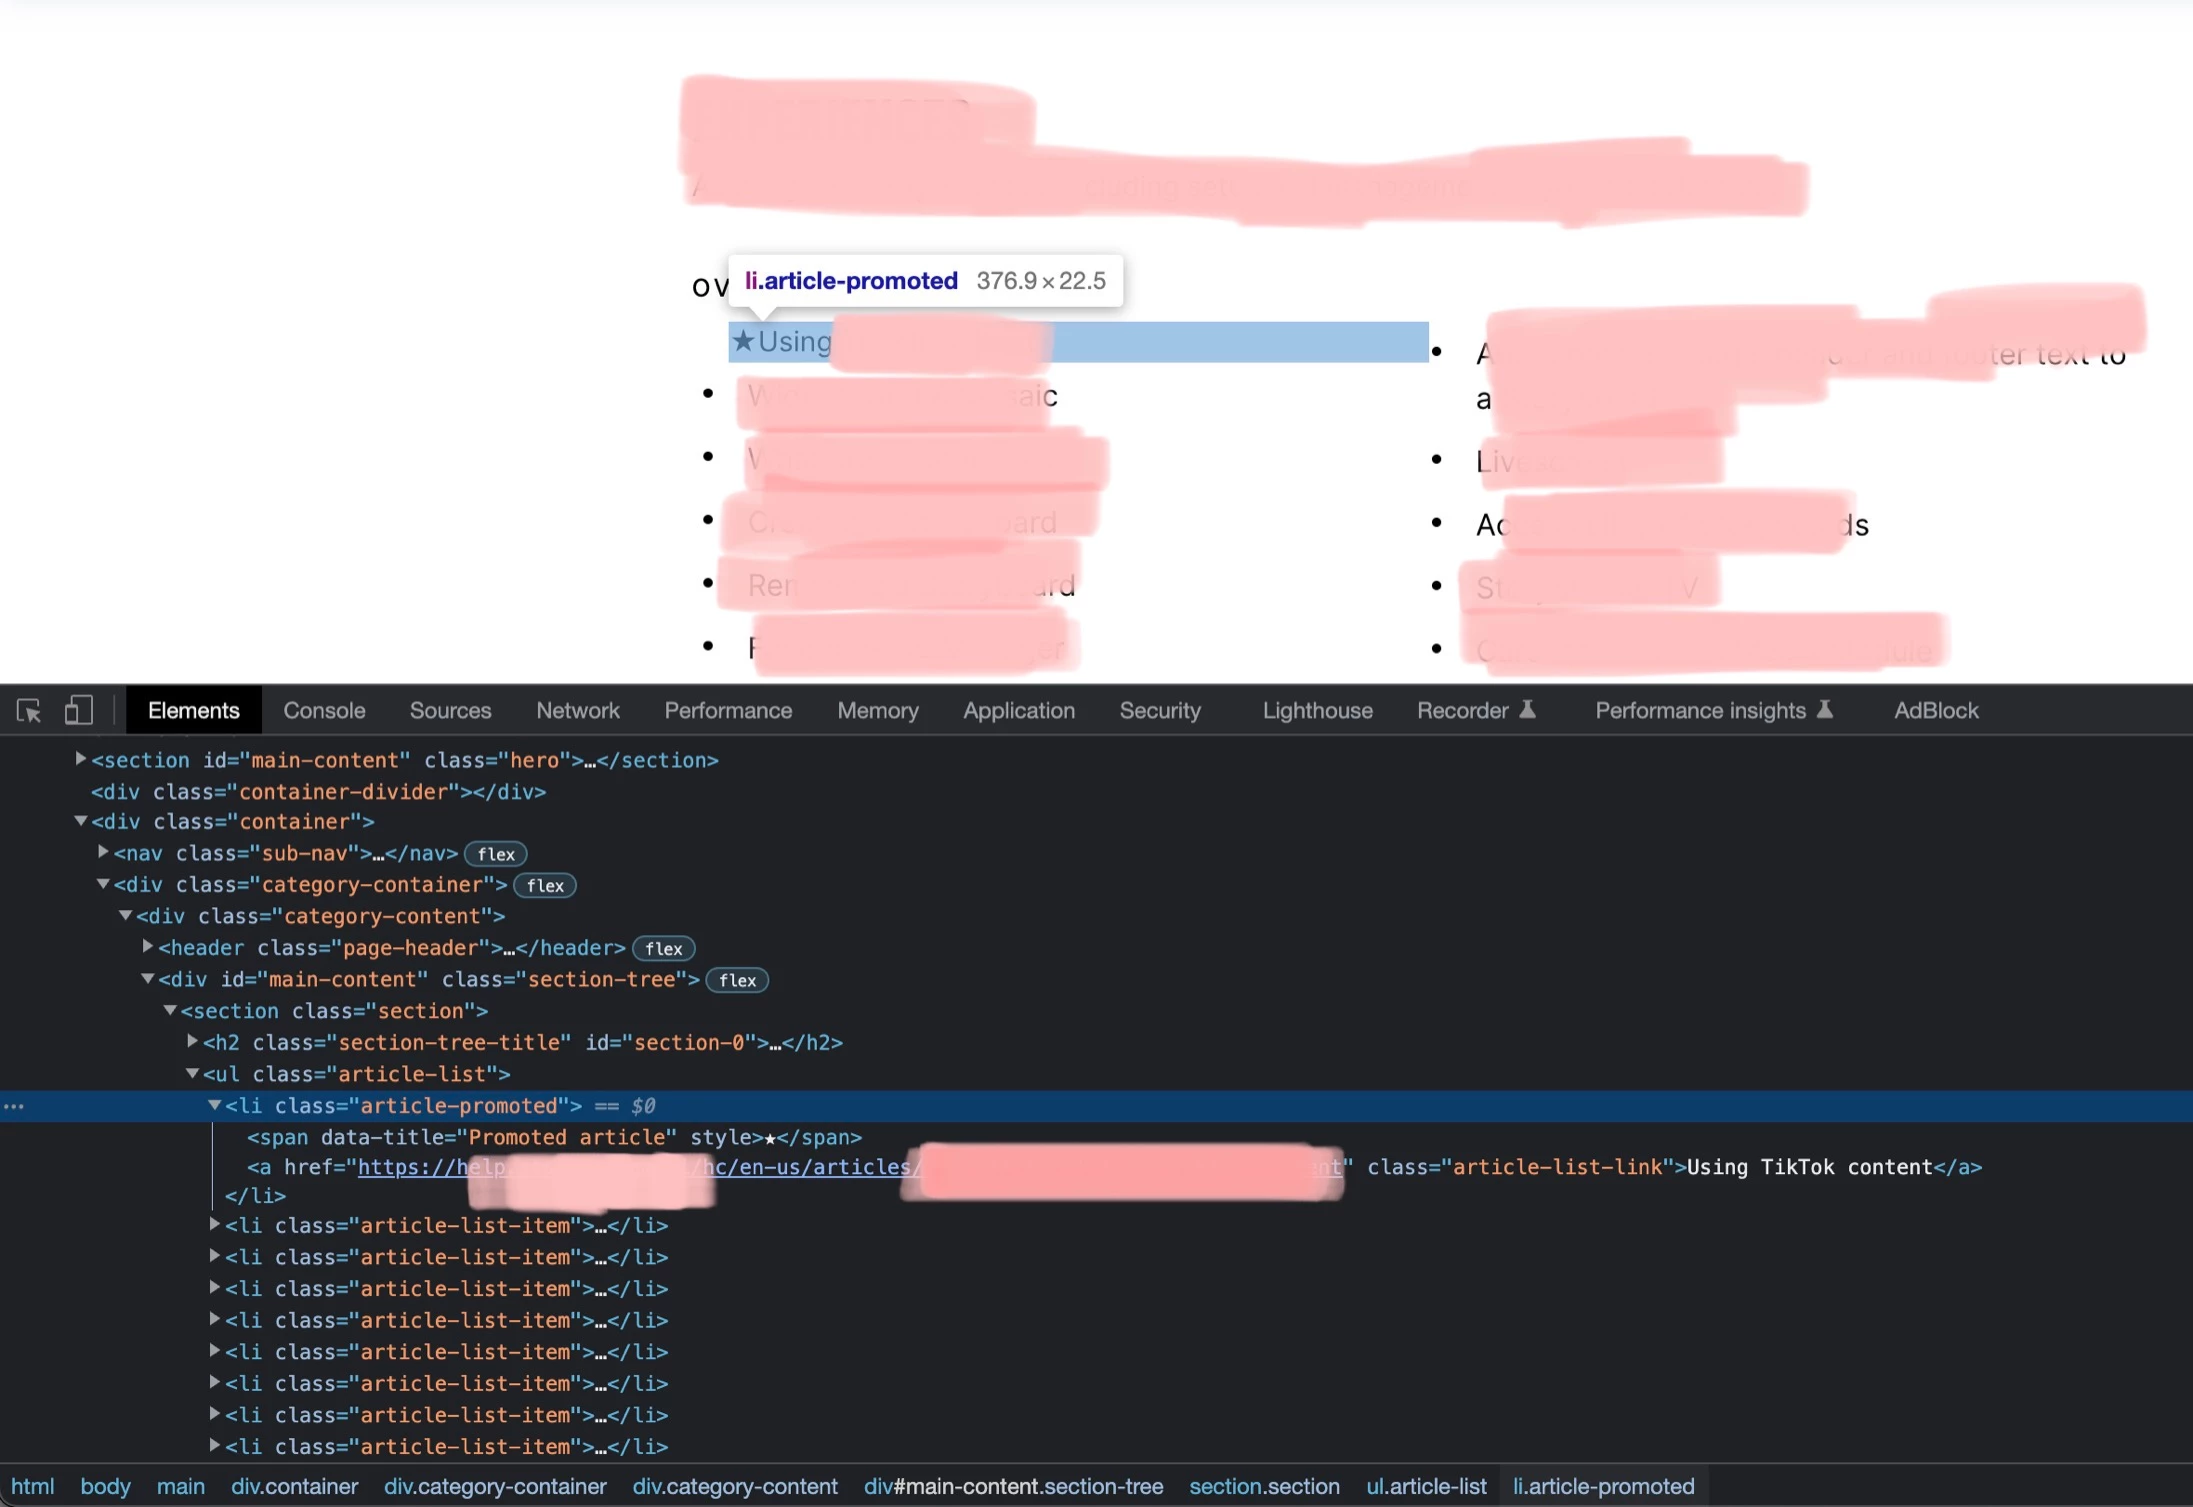Collapse the li article-promoted node
This screenshot has width=2193, height=1507.
(x=214, y=1106)
